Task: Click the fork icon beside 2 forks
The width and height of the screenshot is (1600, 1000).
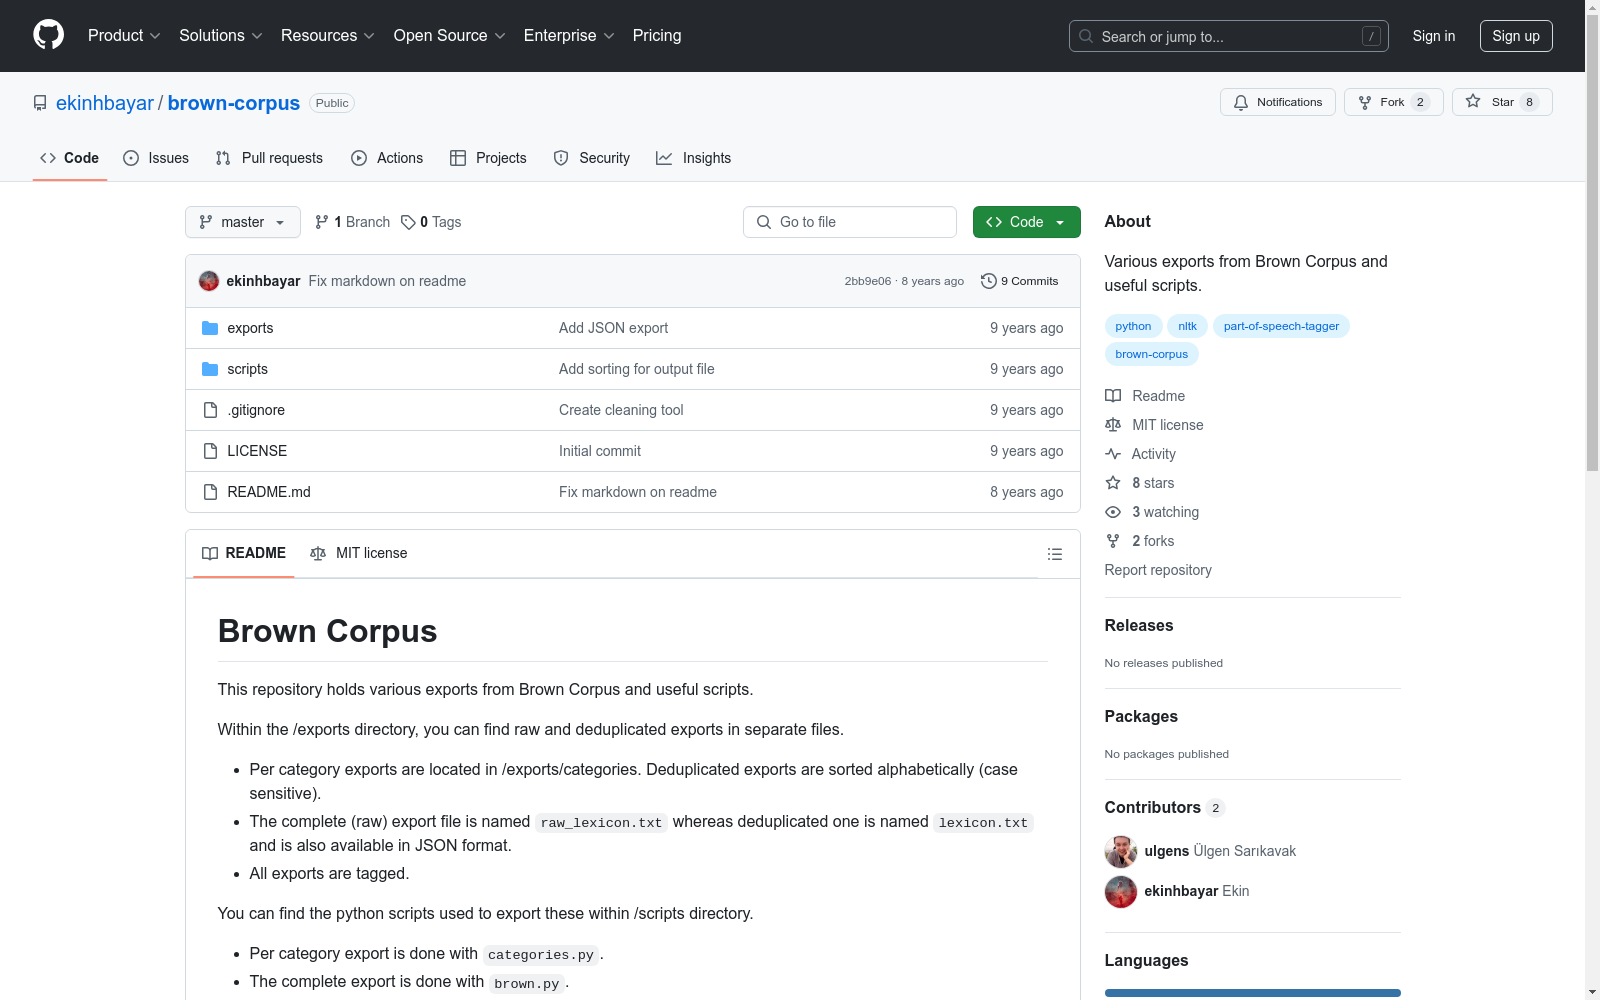Action: coord(1113,541)
